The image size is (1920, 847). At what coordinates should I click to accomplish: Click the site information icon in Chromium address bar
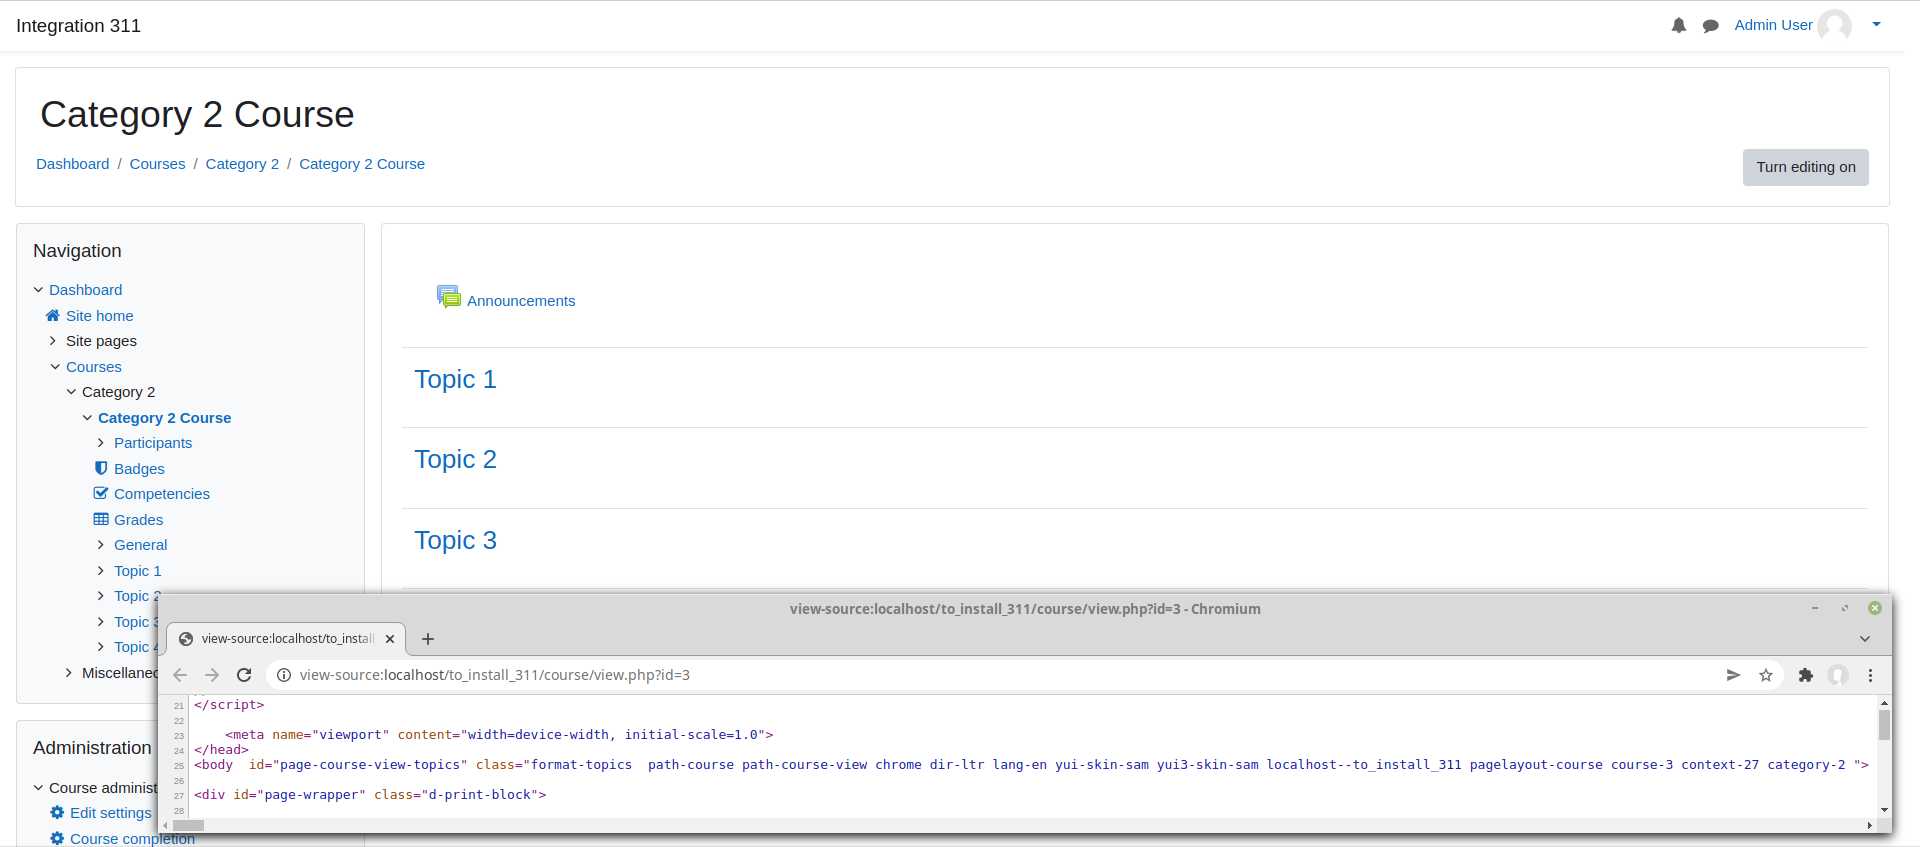point(284,675)
